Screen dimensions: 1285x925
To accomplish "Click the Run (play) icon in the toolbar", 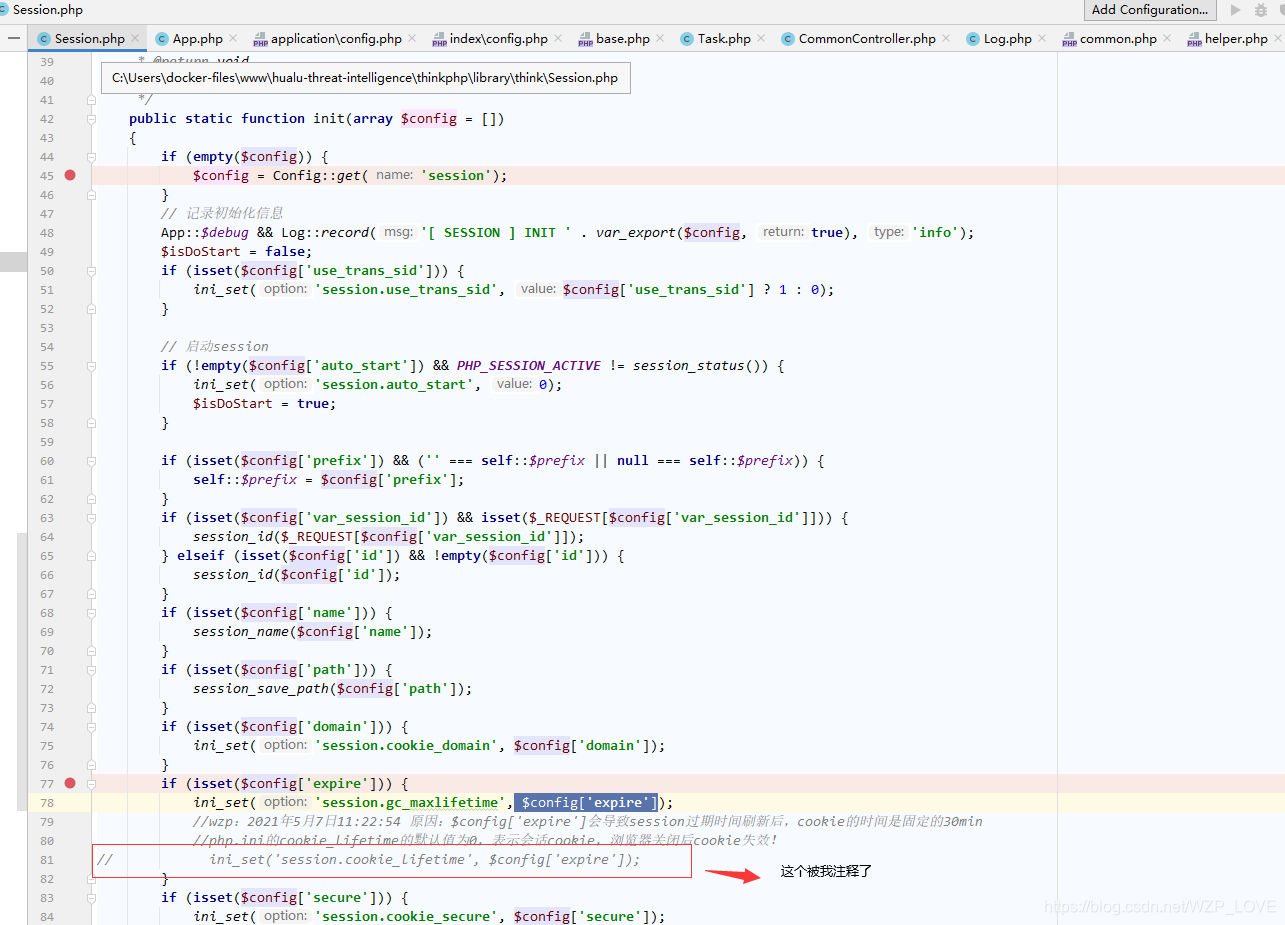I will 1236,10.
